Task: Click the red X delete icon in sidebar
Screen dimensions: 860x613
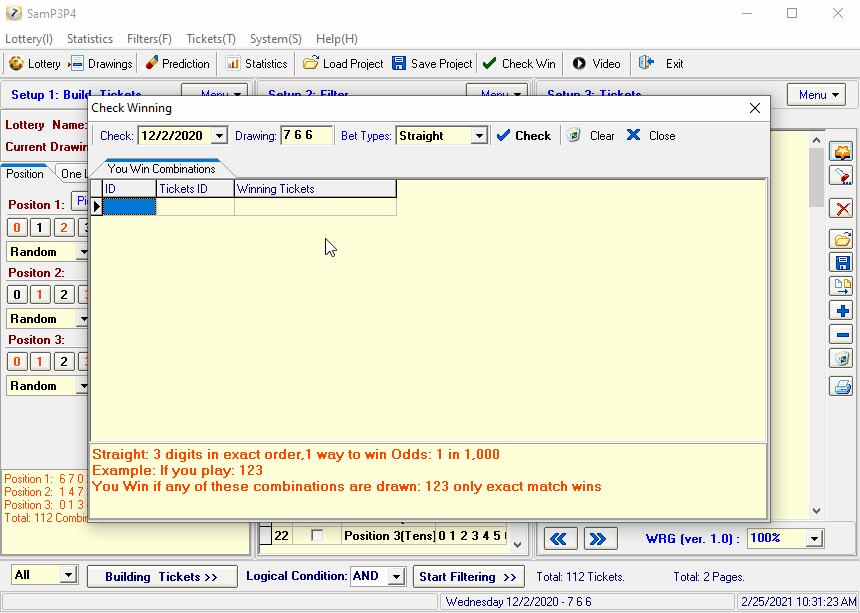Action: 842,209
